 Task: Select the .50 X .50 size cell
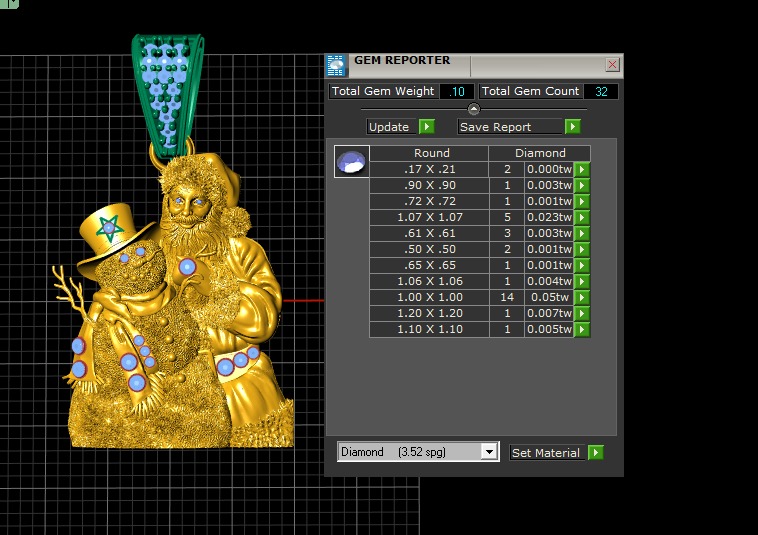pyautogui.click(x=429, y=249)
